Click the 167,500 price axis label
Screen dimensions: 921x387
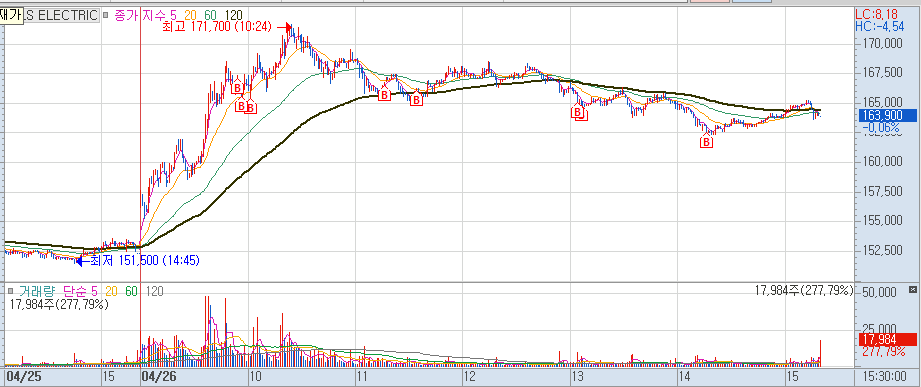(x=883, y=73)
